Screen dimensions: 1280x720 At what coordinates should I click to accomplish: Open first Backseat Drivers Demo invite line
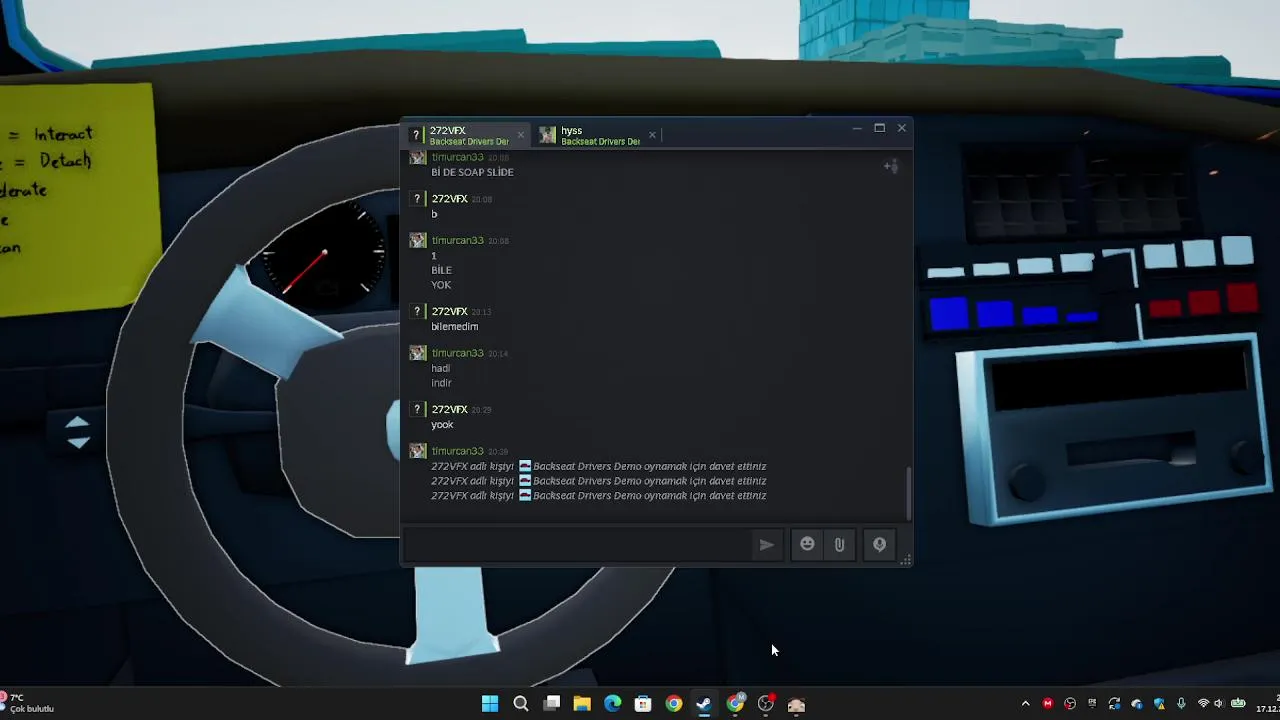598,466
